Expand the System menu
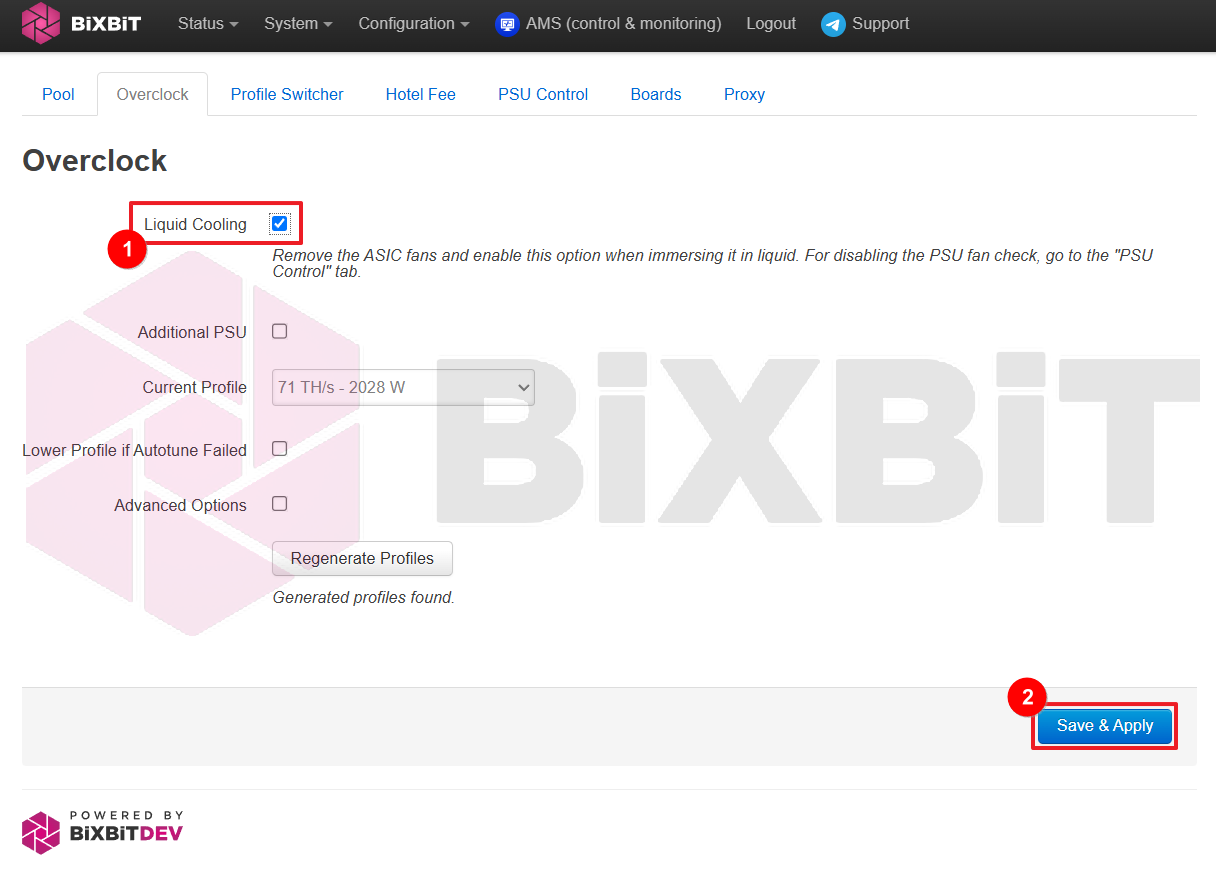The image size is (1216, 869). tap(298, 23)
